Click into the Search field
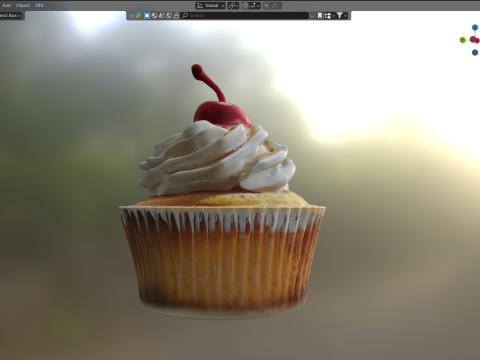 [x=244, y=16]
